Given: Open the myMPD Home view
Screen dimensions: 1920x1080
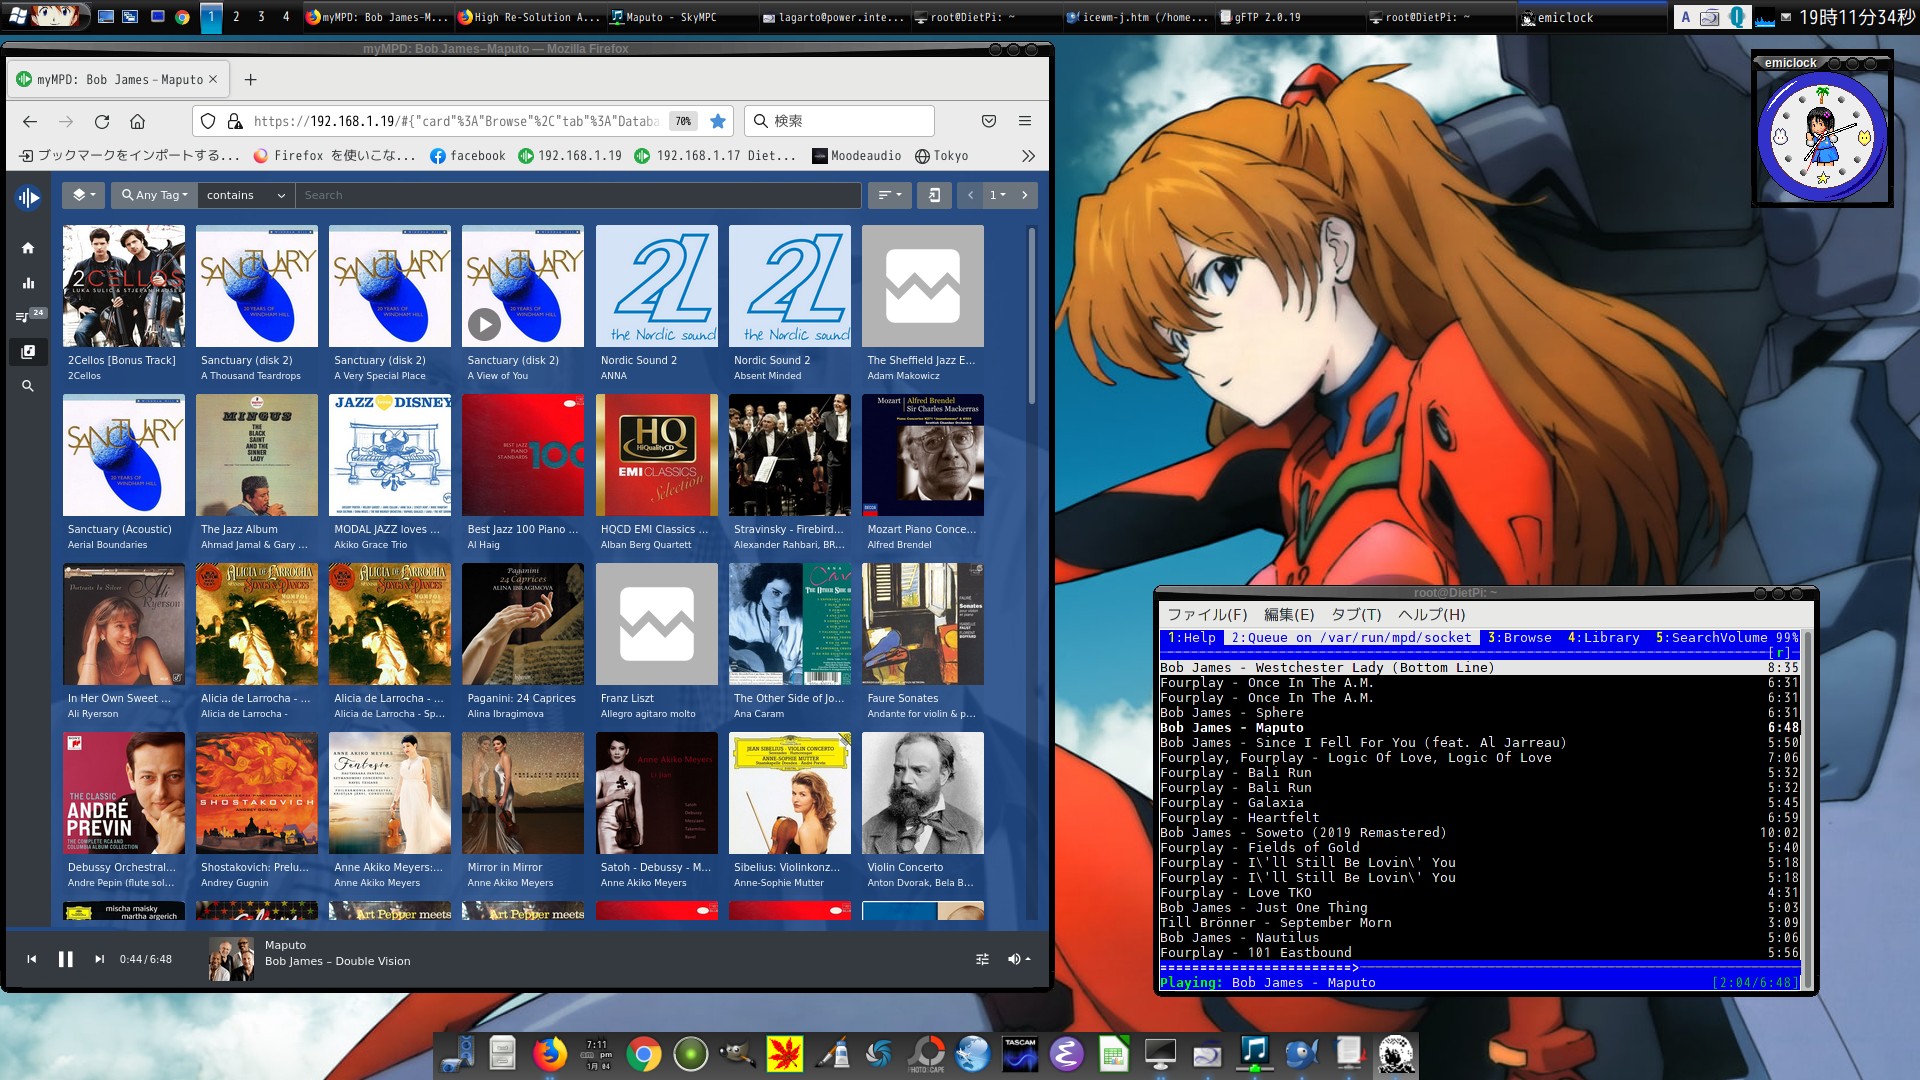Looking at the screenshot, I should 28,248.
